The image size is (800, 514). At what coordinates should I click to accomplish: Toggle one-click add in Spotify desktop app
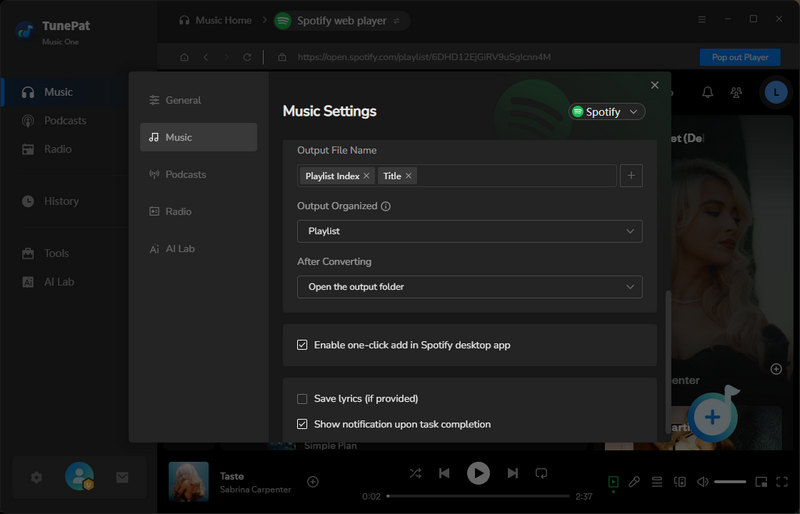point(302,345)
